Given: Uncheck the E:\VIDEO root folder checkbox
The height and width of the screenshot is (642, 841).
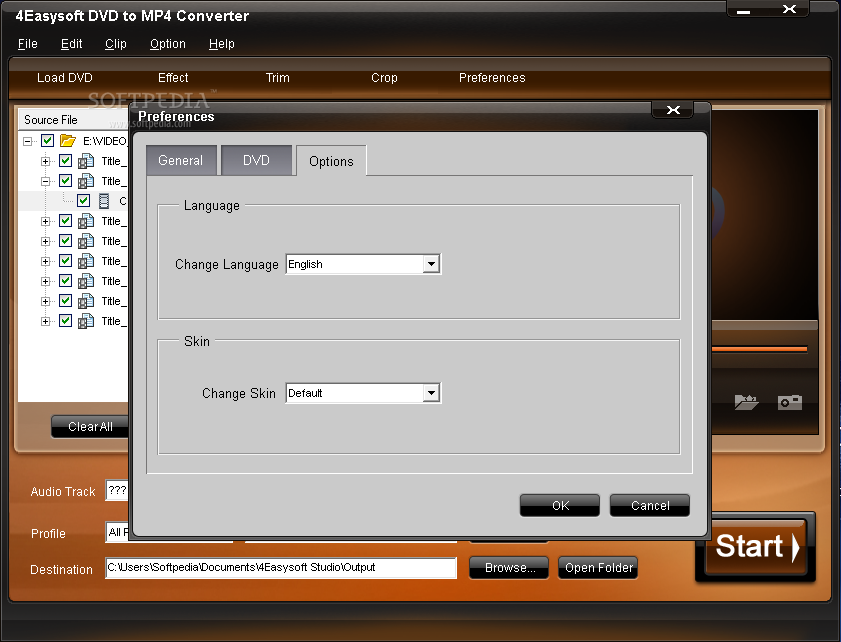Looking at the screenshot, I should click(47, 141).
